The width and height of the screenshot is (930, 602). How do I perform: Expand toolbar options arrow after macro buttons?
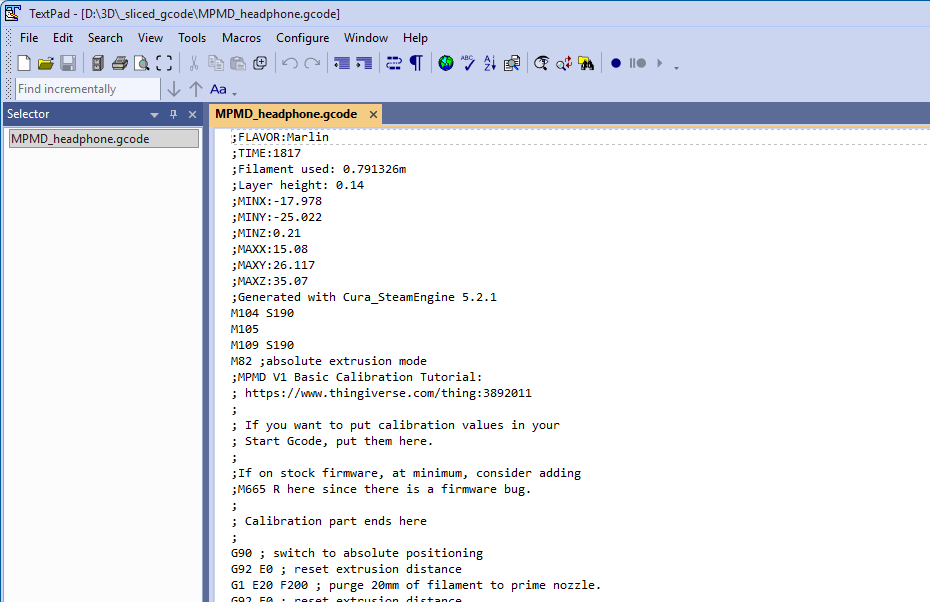tap(677, 67)
